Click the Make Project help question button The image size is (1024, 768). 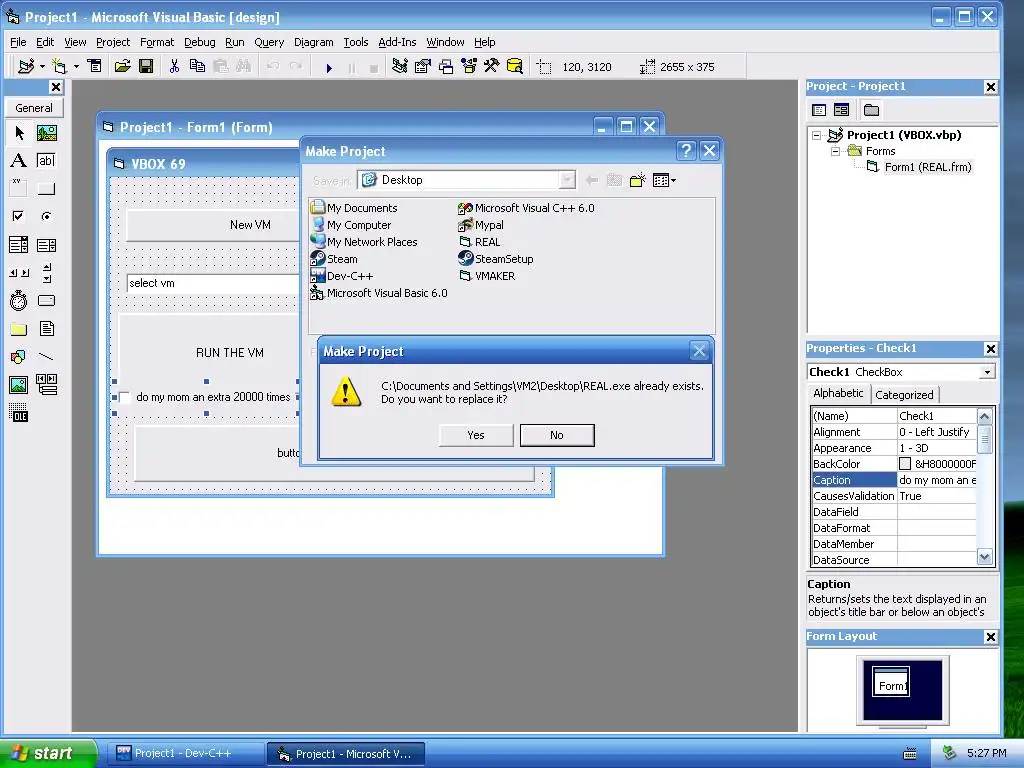(686, 151)
